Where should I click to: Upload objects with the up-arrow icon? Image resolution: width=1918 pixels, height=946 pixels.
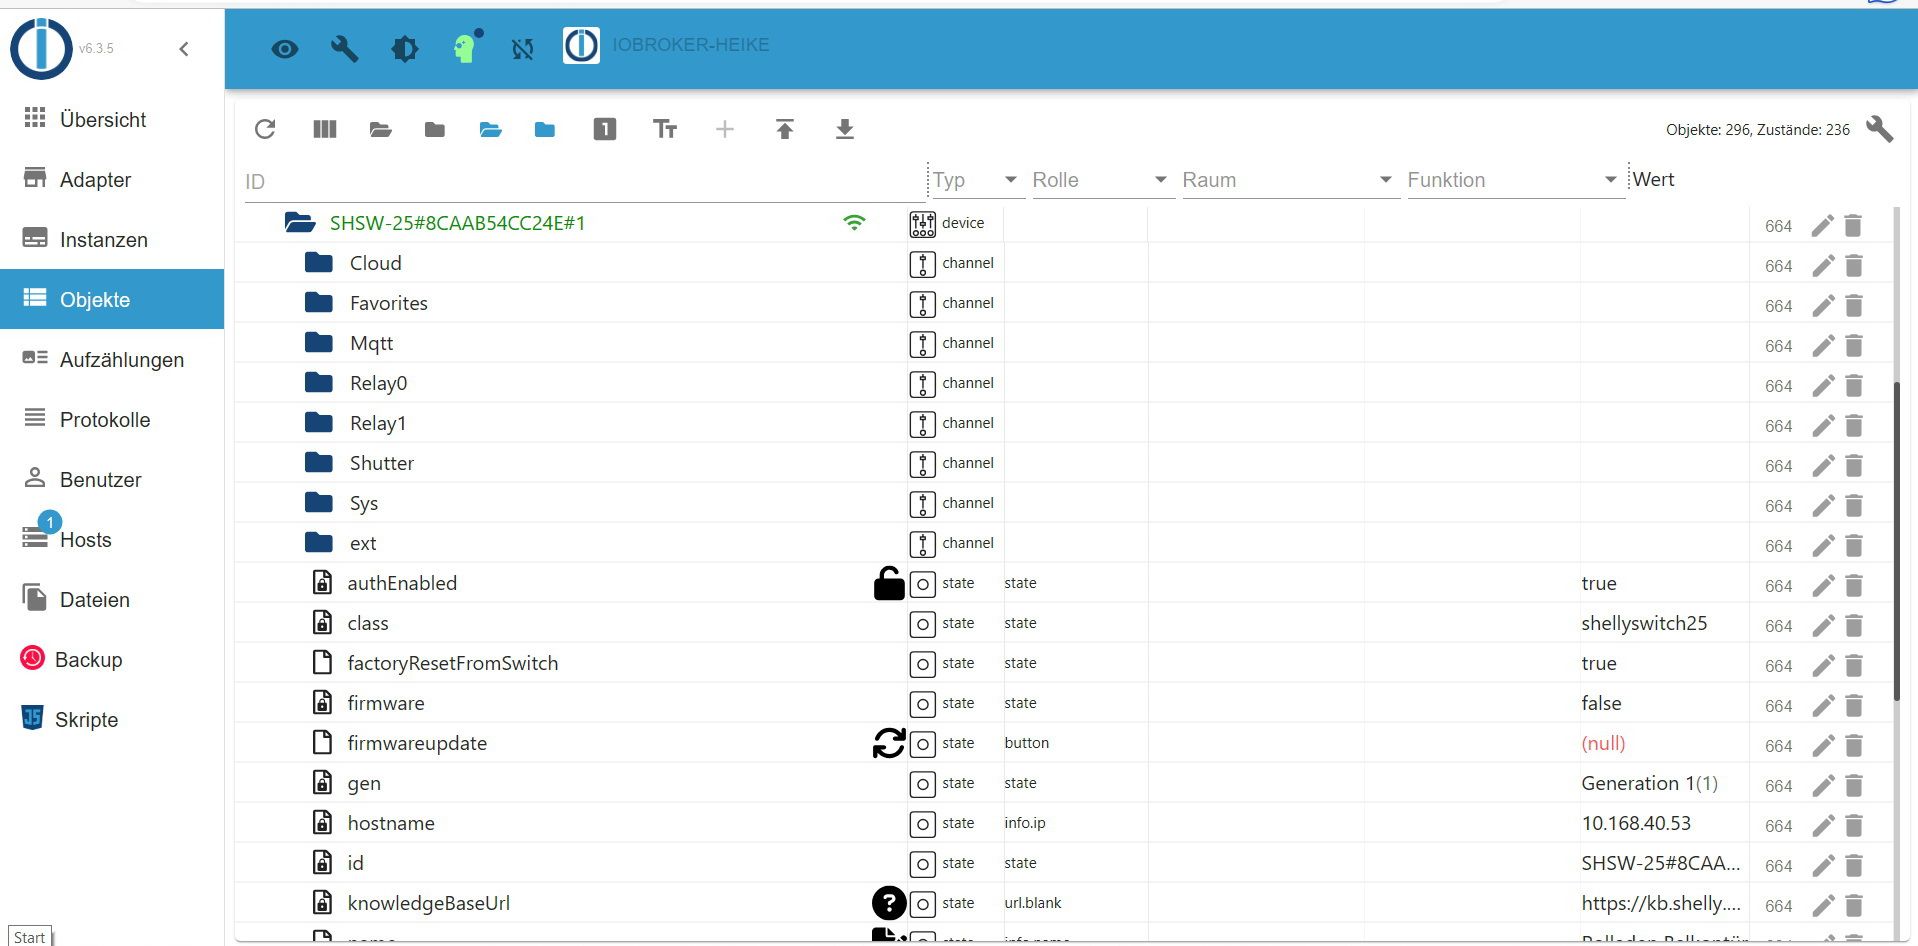click(785, 129)
